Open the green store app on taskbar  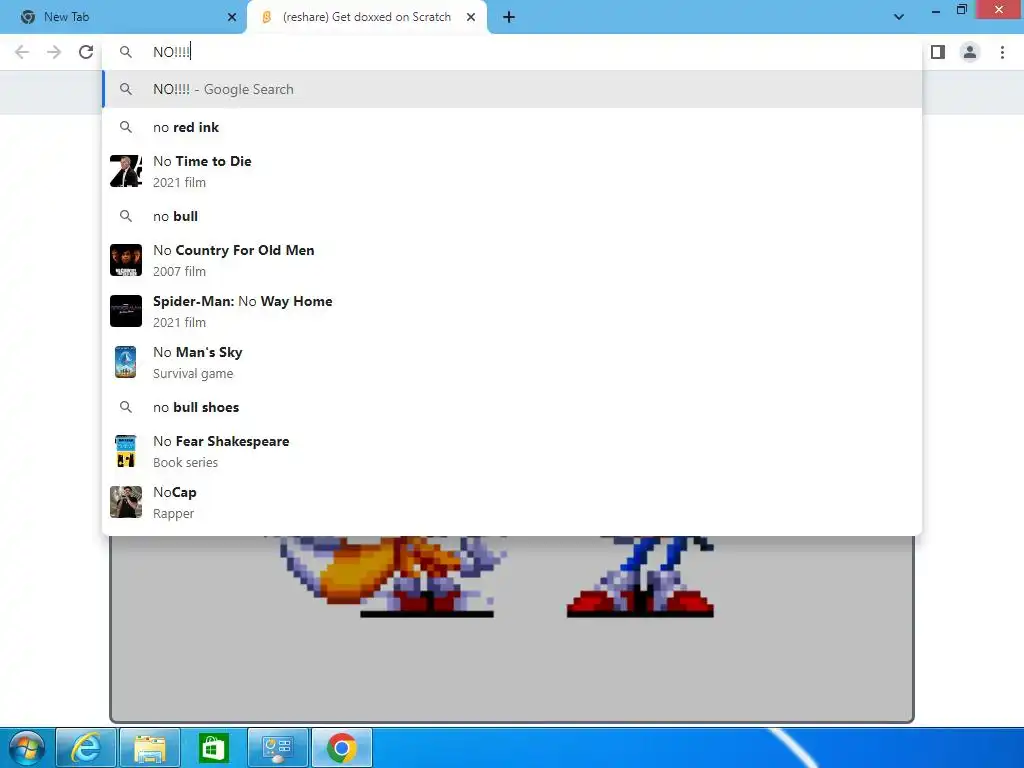coord(214,748)
